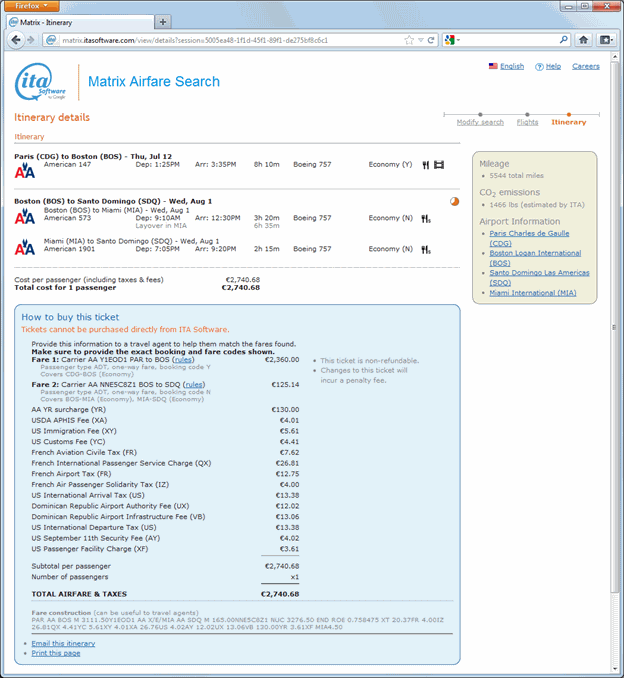Click the ITA Software logo
This screenshot has width=624, height=678.
pyautogui.click(x=40, y=82)
